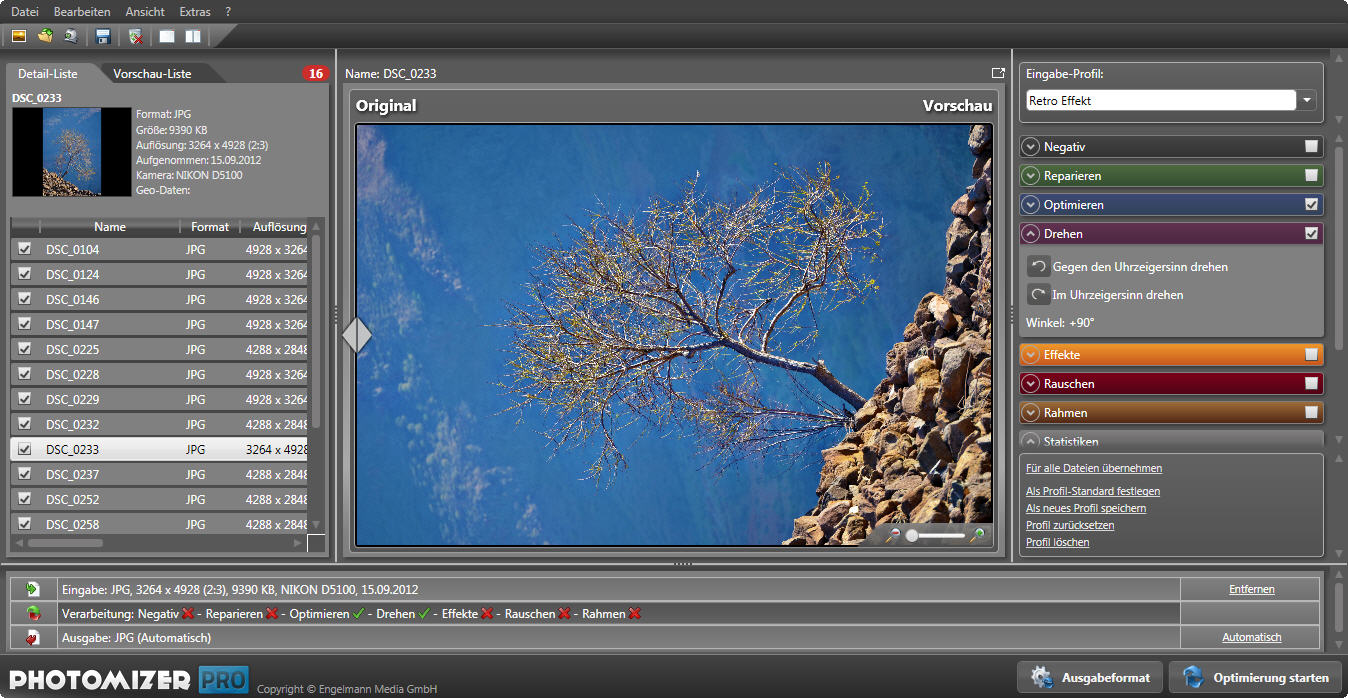Click the DSC_0233 thumbnail image

(x=72, y=151)
